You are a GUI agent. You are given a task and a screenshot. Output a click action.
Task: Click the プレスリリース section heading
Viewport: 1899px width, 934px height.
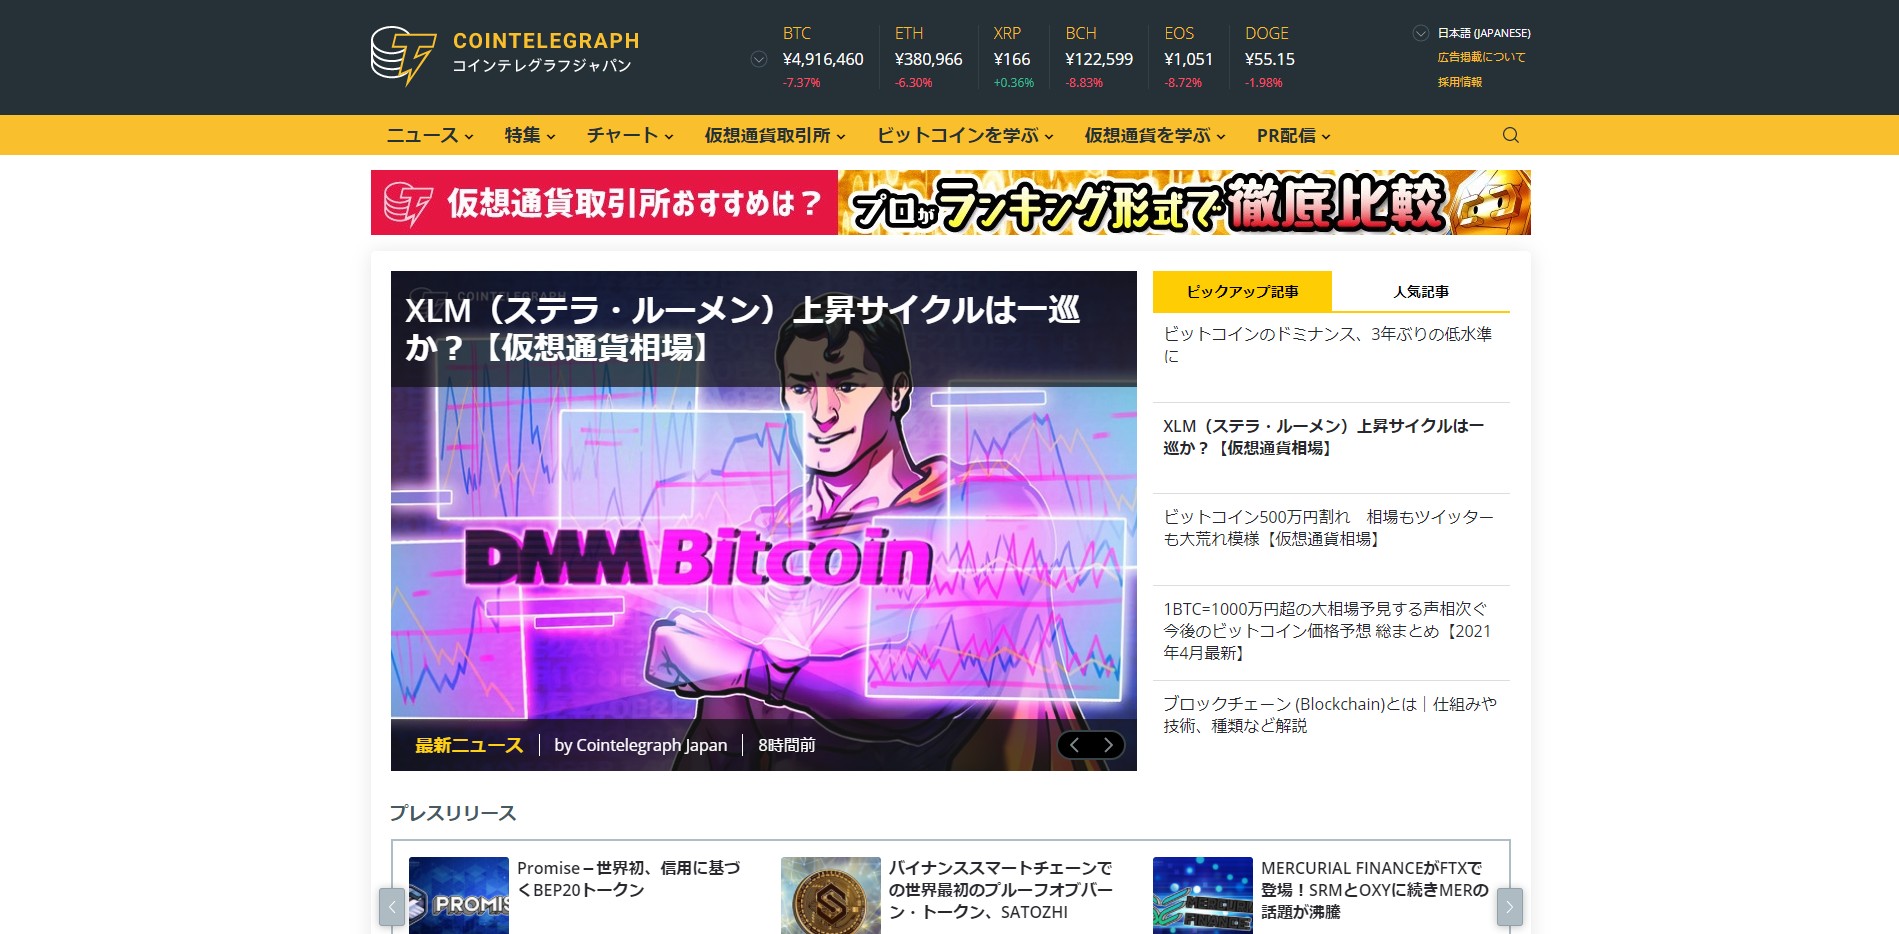[453, 813]
